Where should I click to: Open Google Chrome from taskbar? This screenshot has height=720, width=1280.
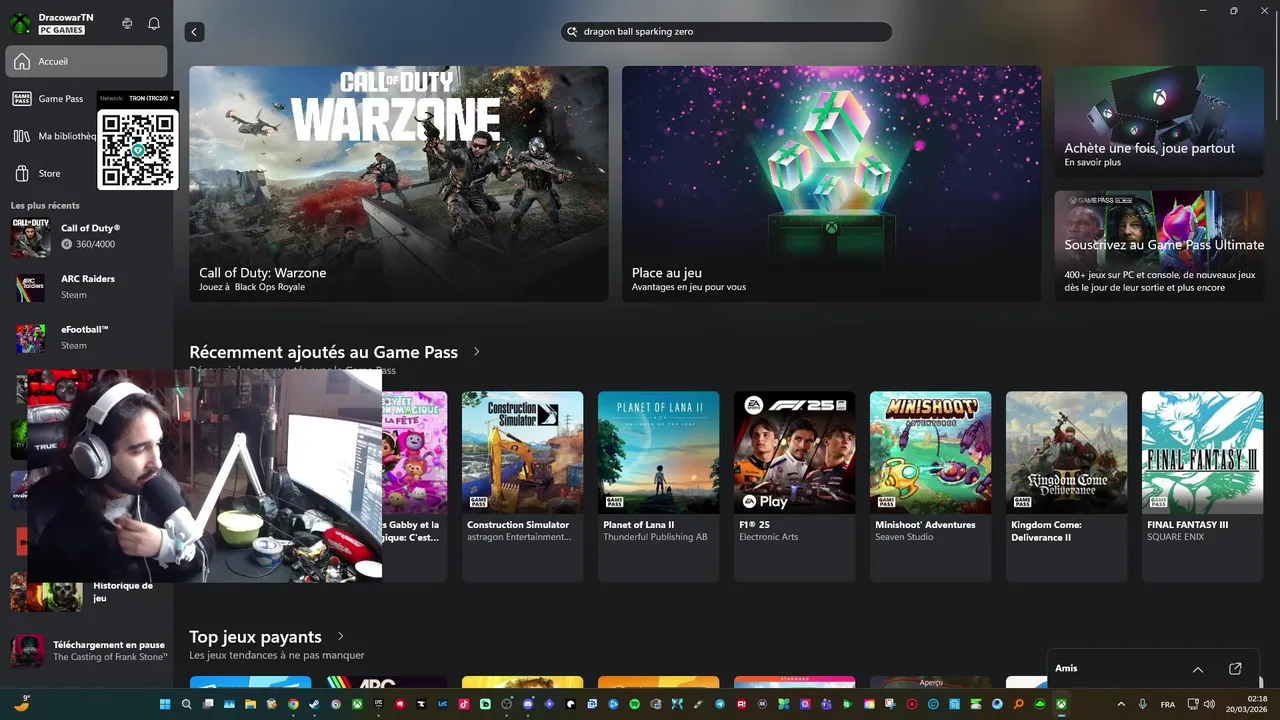(x=293, y=704)
